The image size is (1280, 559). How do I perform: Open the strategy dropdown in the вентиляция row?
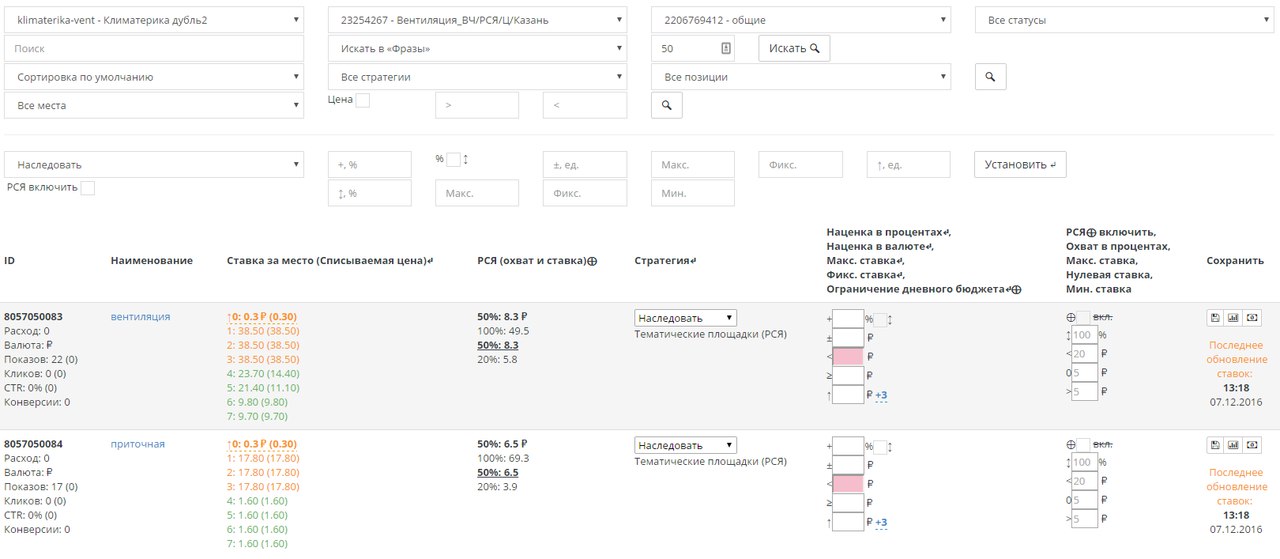(685, 318)
